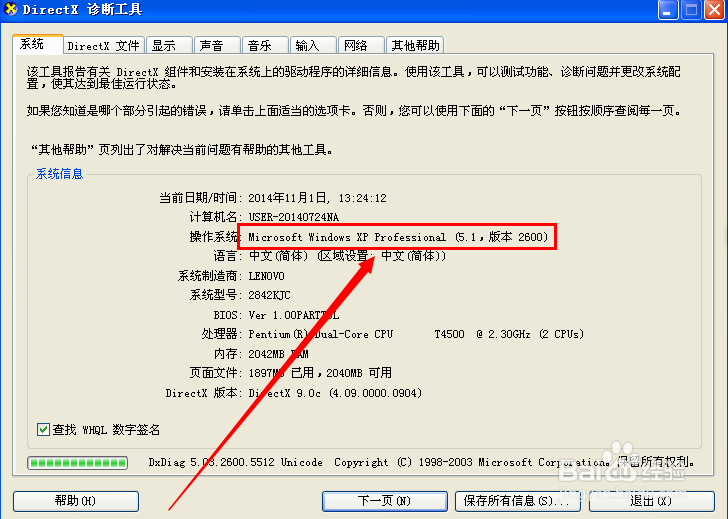Click the 下一页(N) button

click(385, 501)
